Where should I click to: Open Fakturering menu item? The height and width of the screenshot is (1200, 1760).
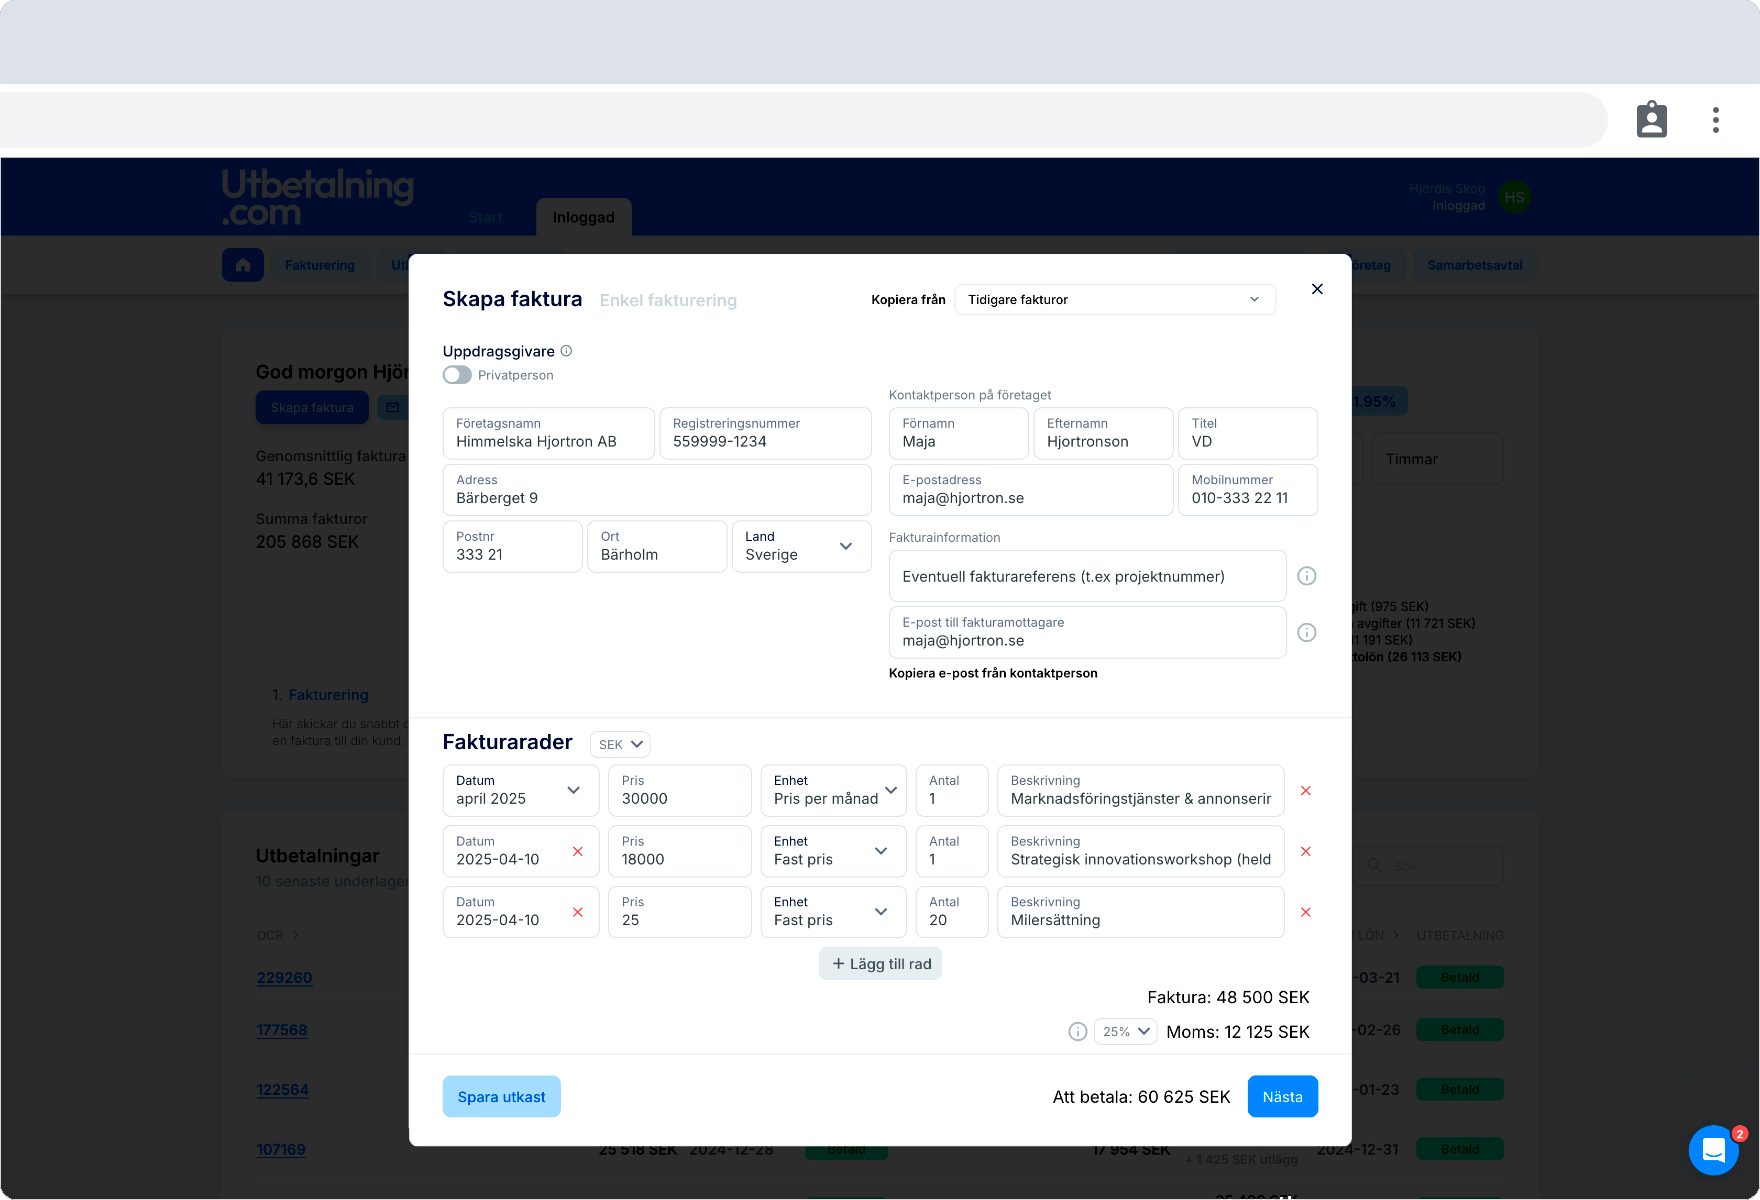320,265
